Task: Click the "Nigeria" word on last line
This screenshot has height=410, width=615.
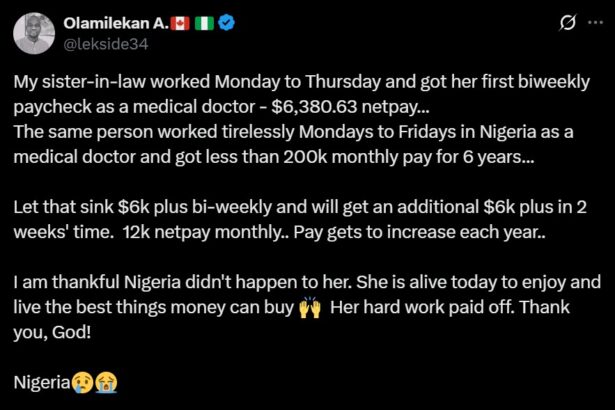Action: [40, 380]
